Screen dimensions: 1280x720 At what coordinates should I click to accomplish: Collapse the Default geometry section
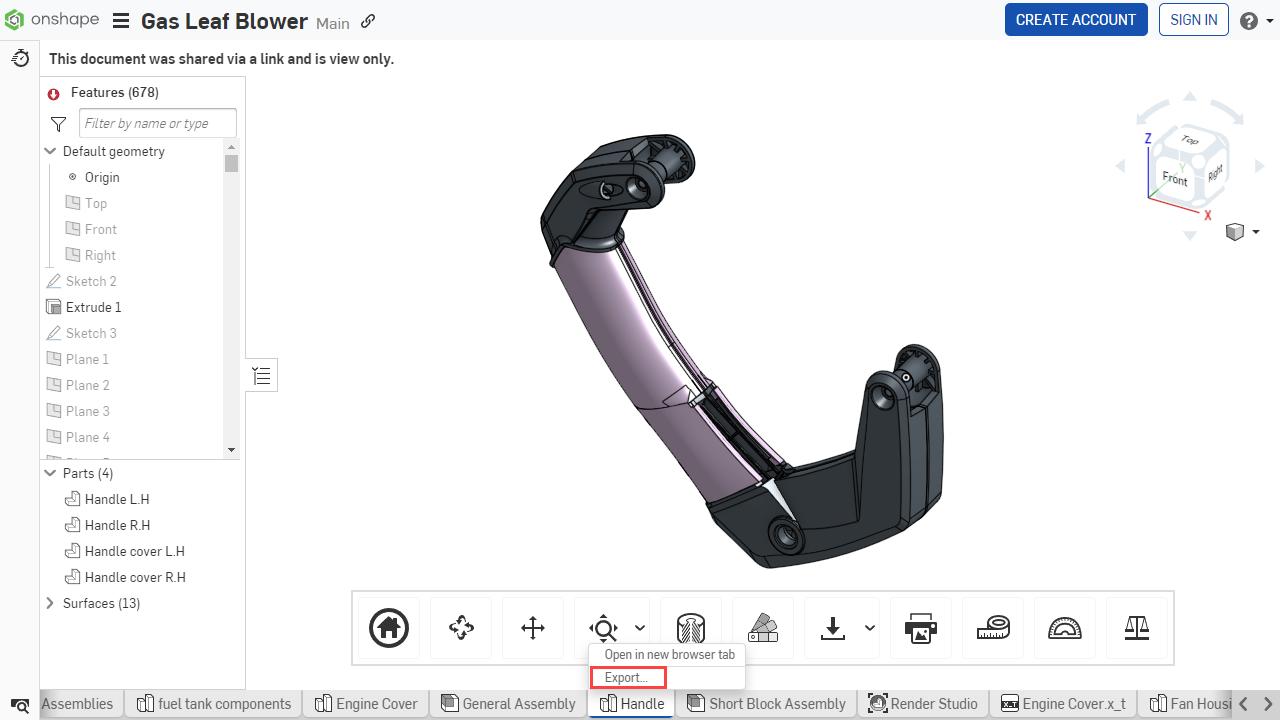point(50,151)
